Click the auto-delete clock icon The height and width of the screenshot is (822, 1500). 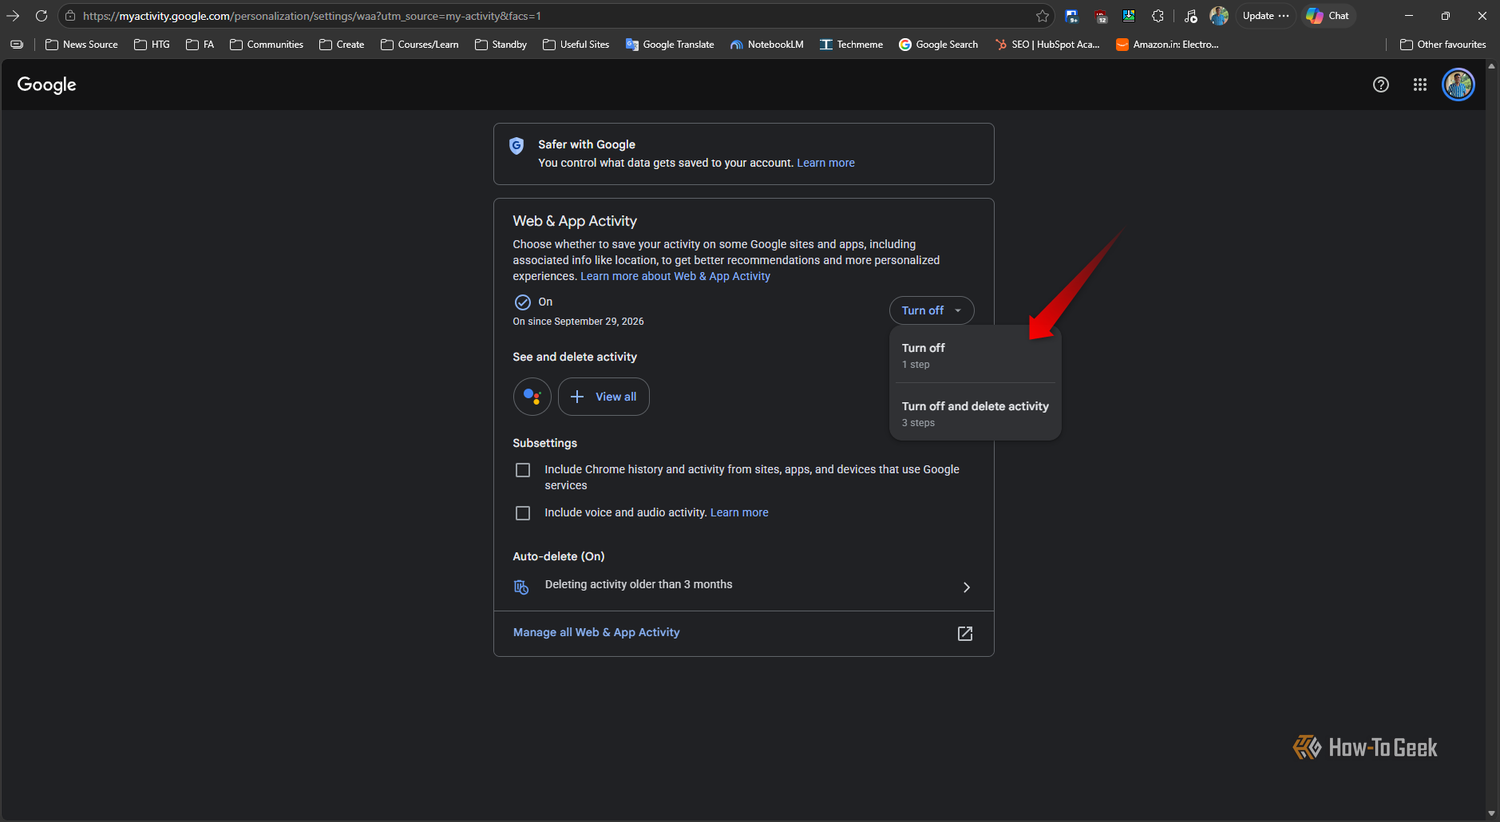point(521,587)
